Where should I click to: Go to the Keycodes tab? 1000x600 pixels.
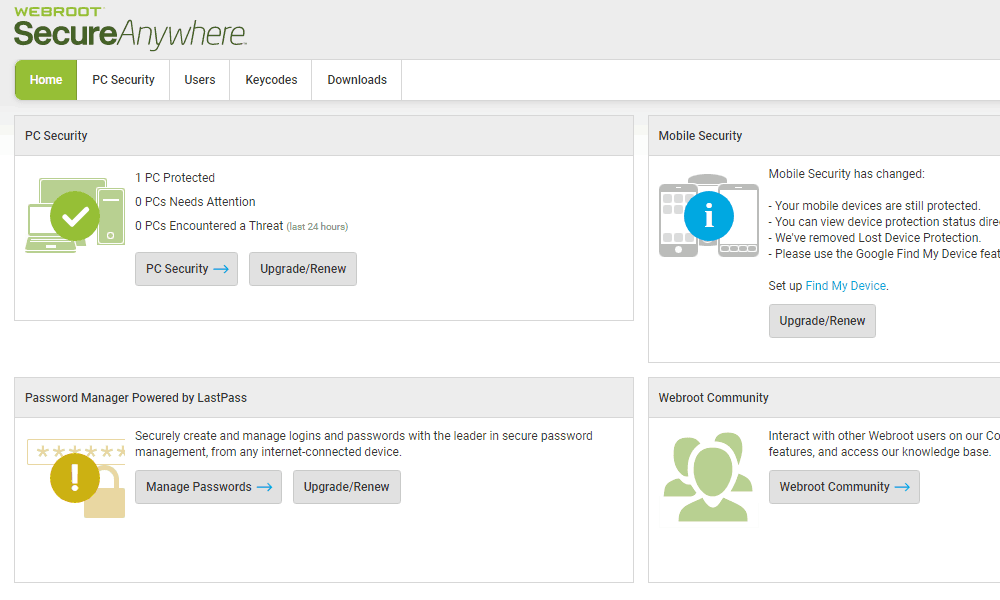click(271, 80)
